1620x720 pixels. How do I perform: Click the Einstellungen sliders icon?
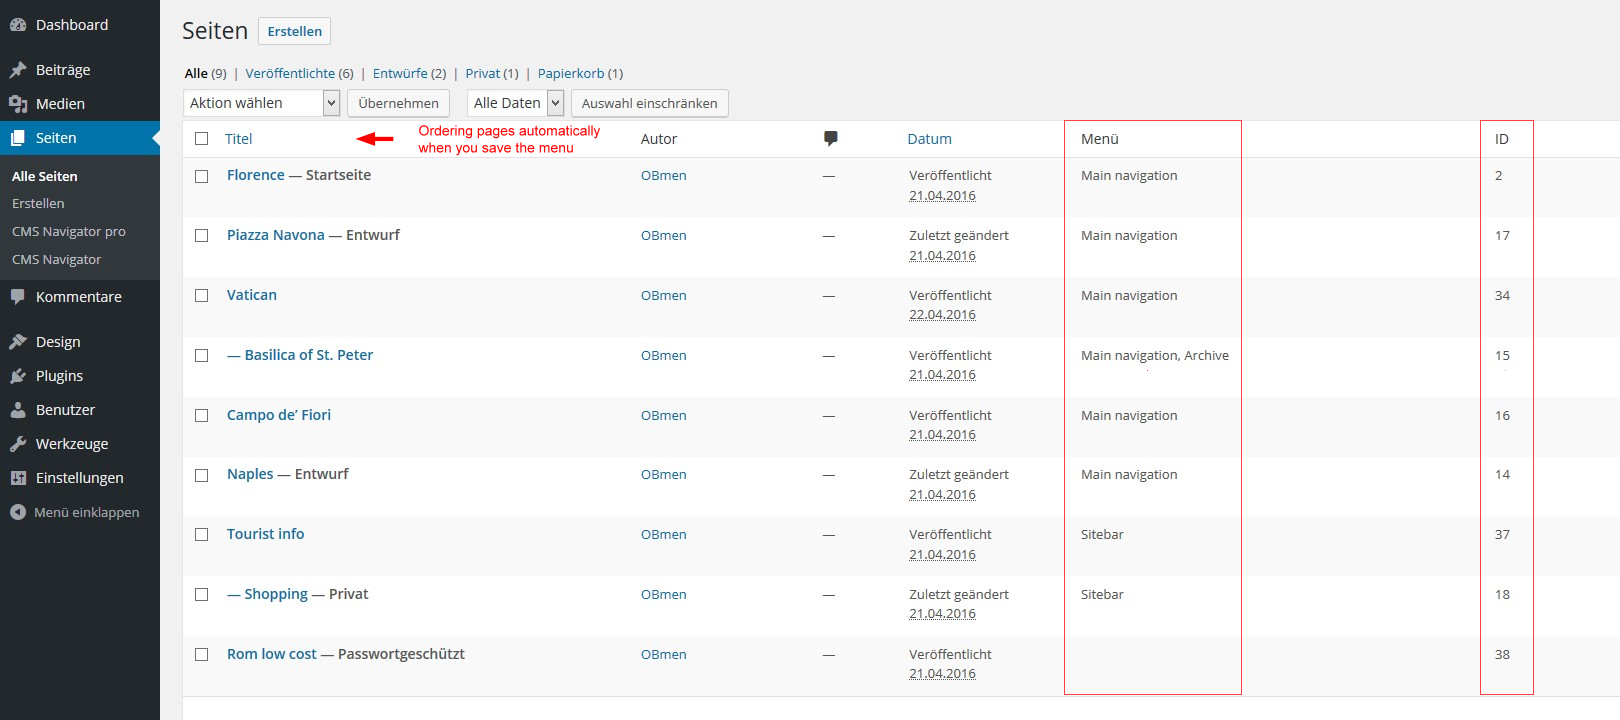tap(18, 478)
